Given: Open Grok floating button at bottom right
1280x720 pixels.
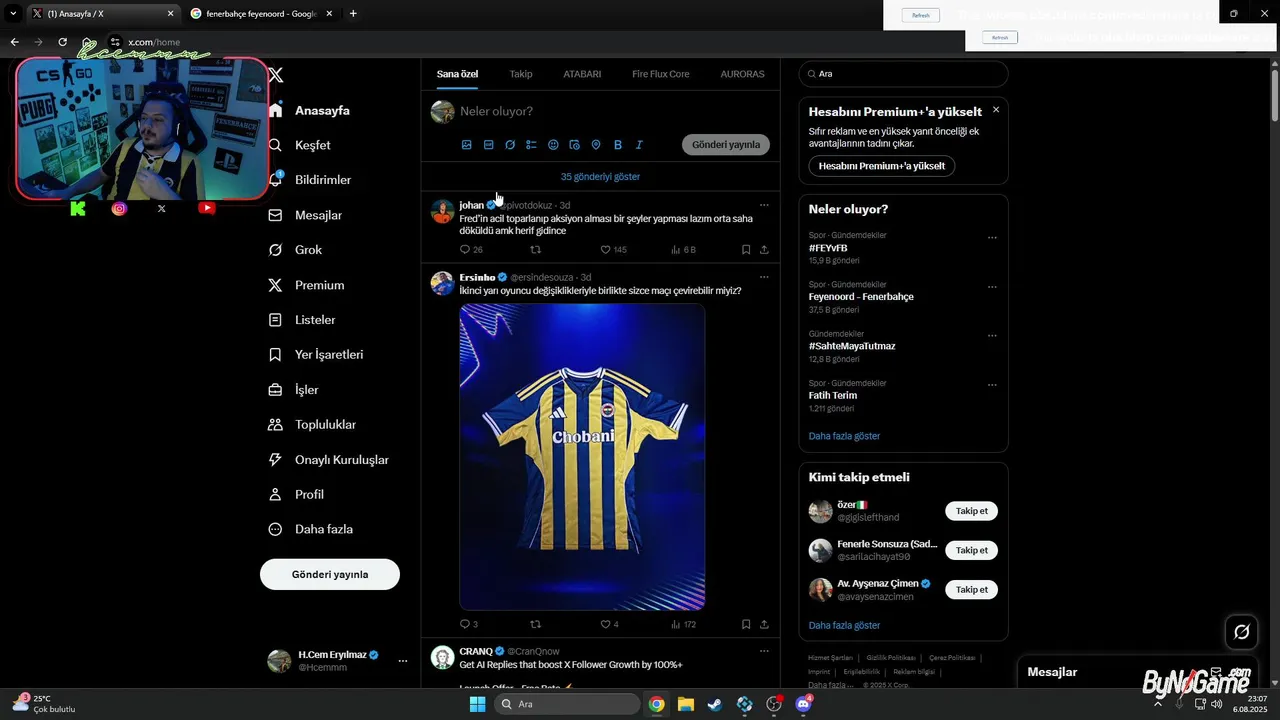Looking at the screenshot, I should (1242, 631).
